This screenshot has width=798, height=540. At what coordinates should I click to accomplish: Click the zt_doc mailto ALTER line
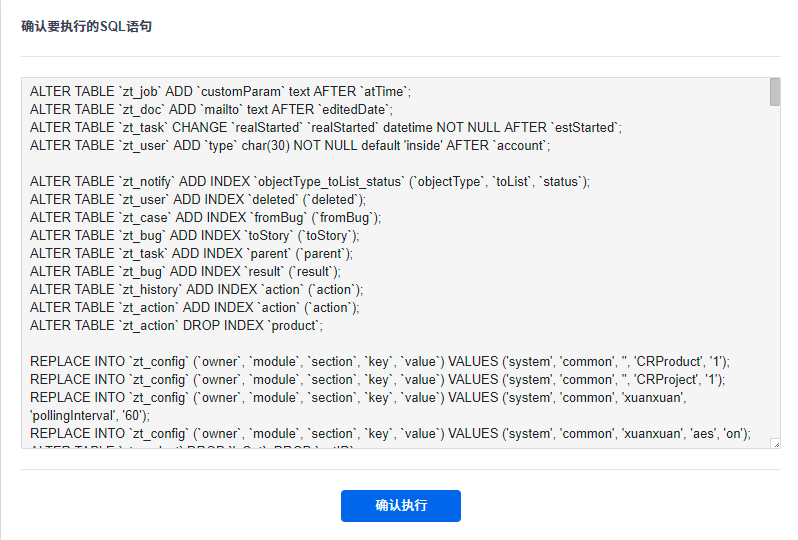[x=211, y=109]
